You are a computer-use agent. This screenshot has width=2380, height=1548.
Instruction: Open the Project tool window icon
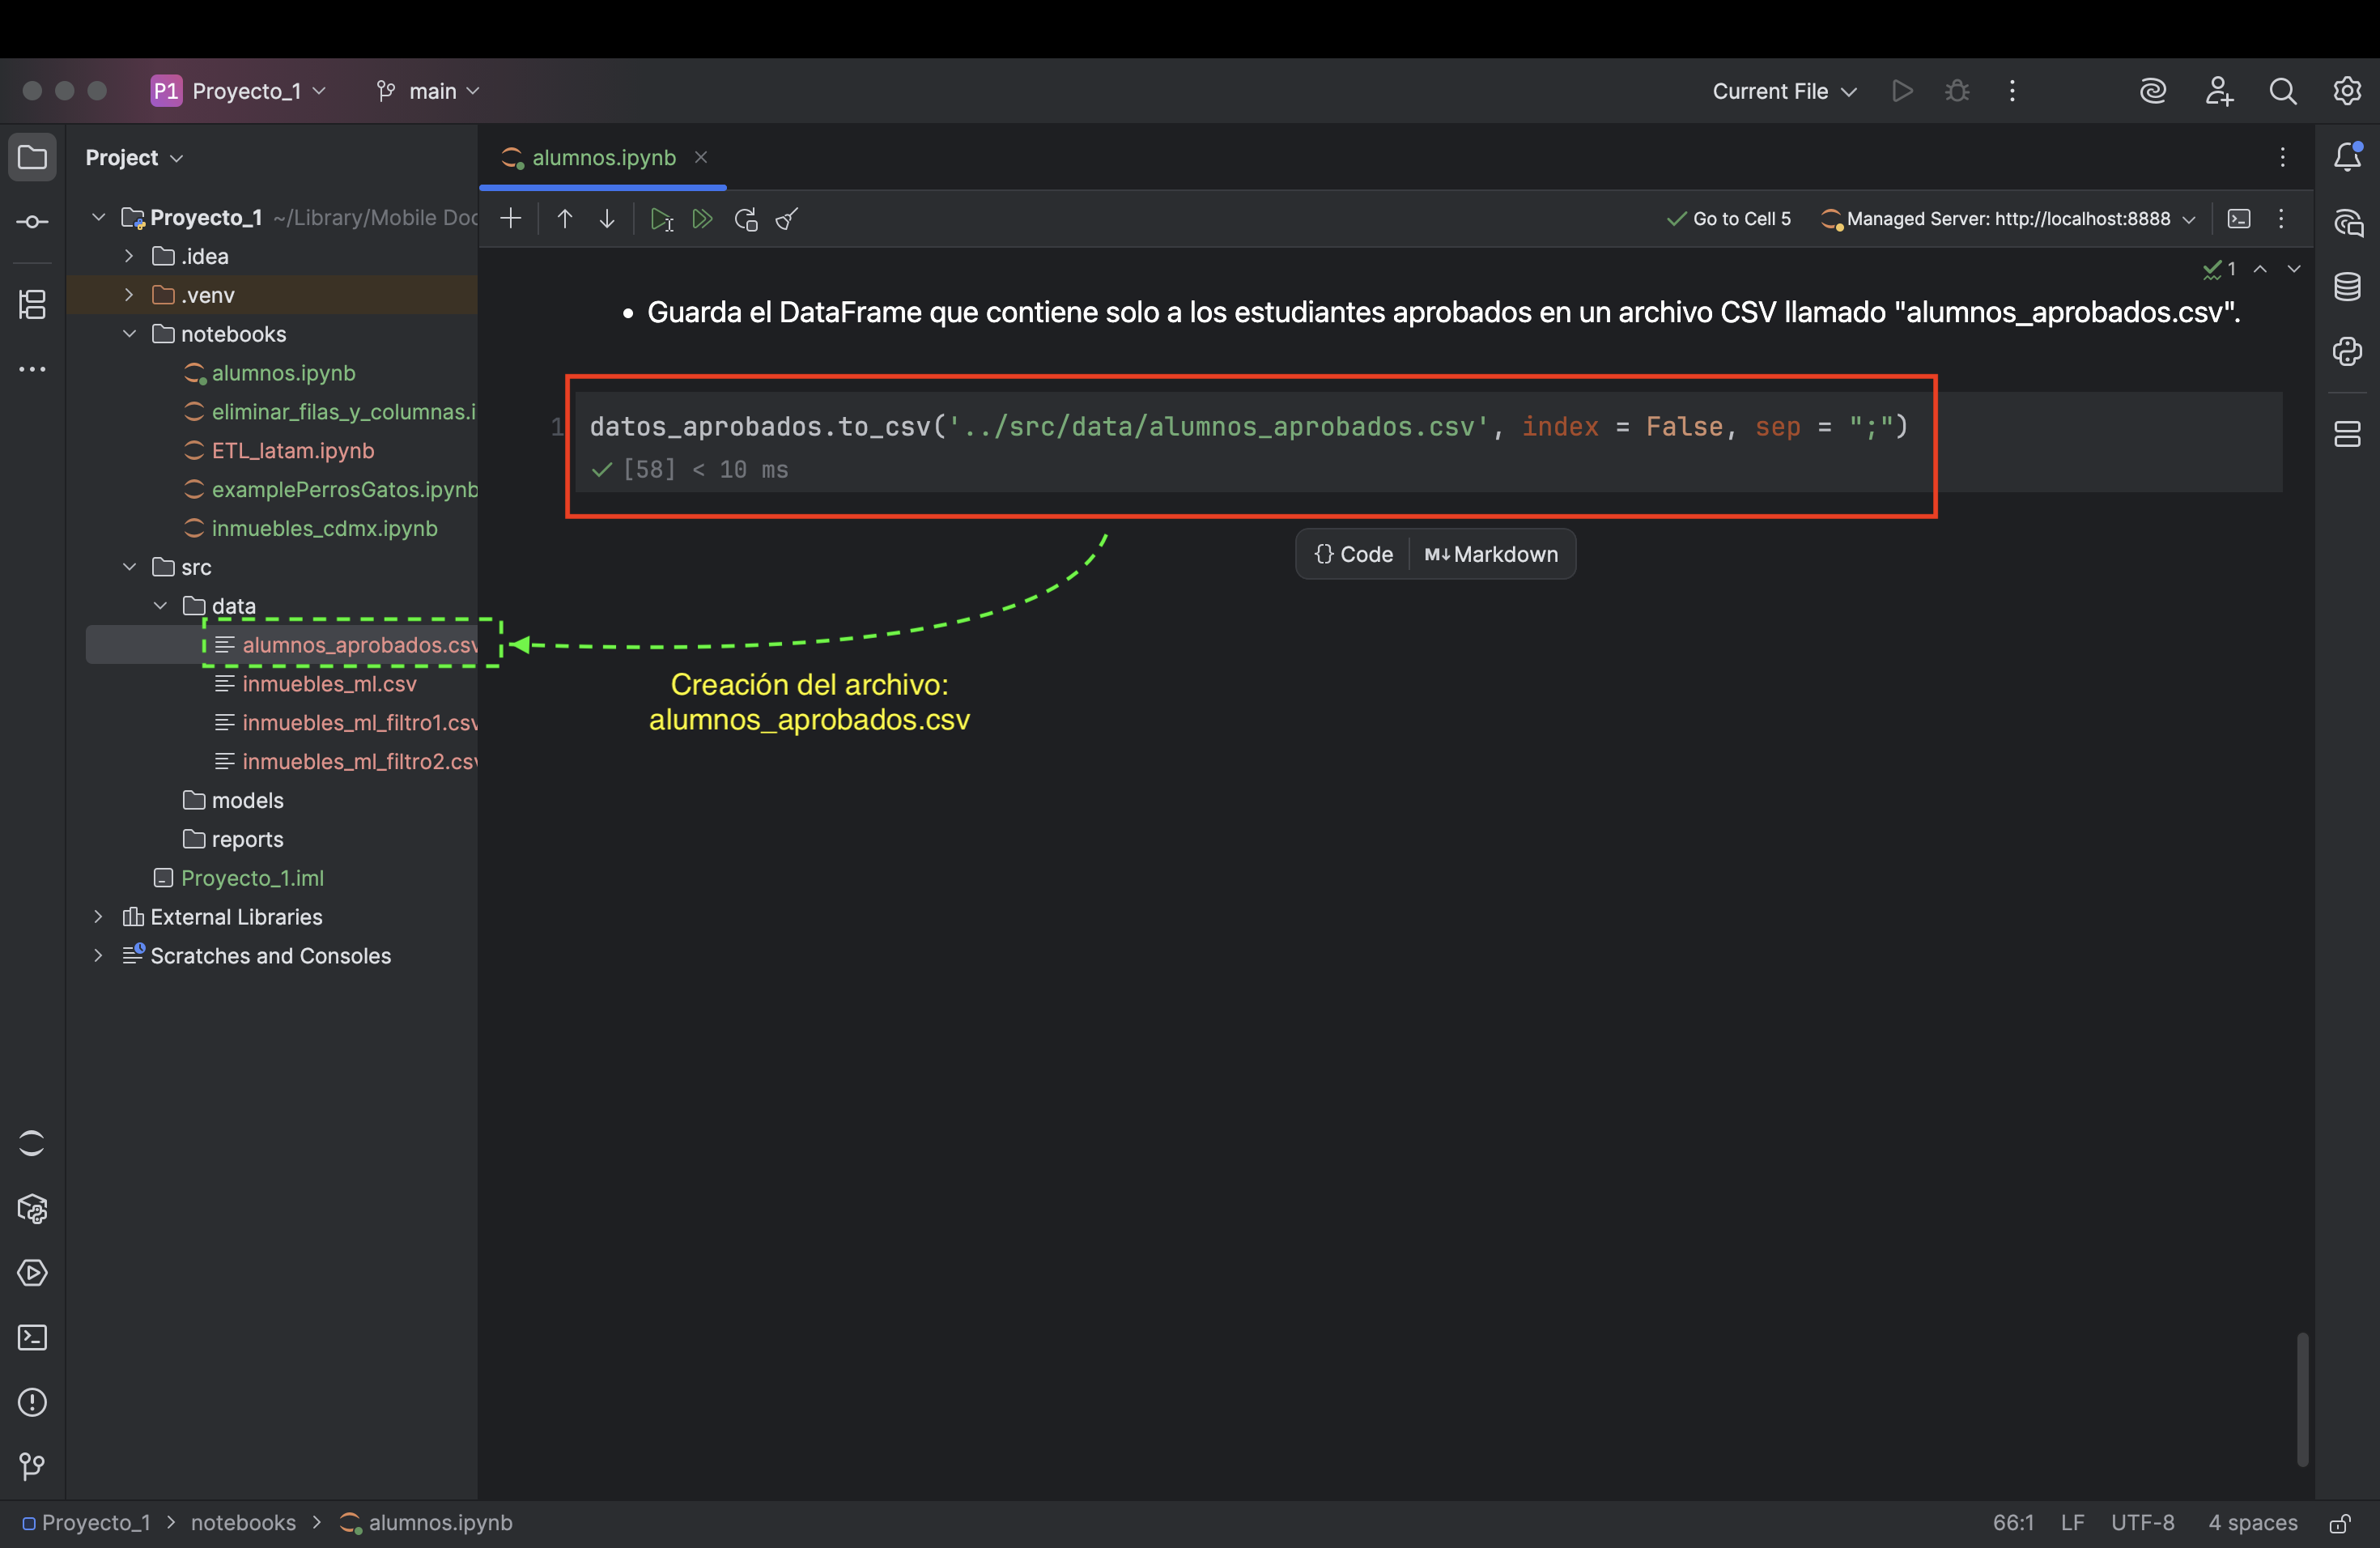point(32,157)
